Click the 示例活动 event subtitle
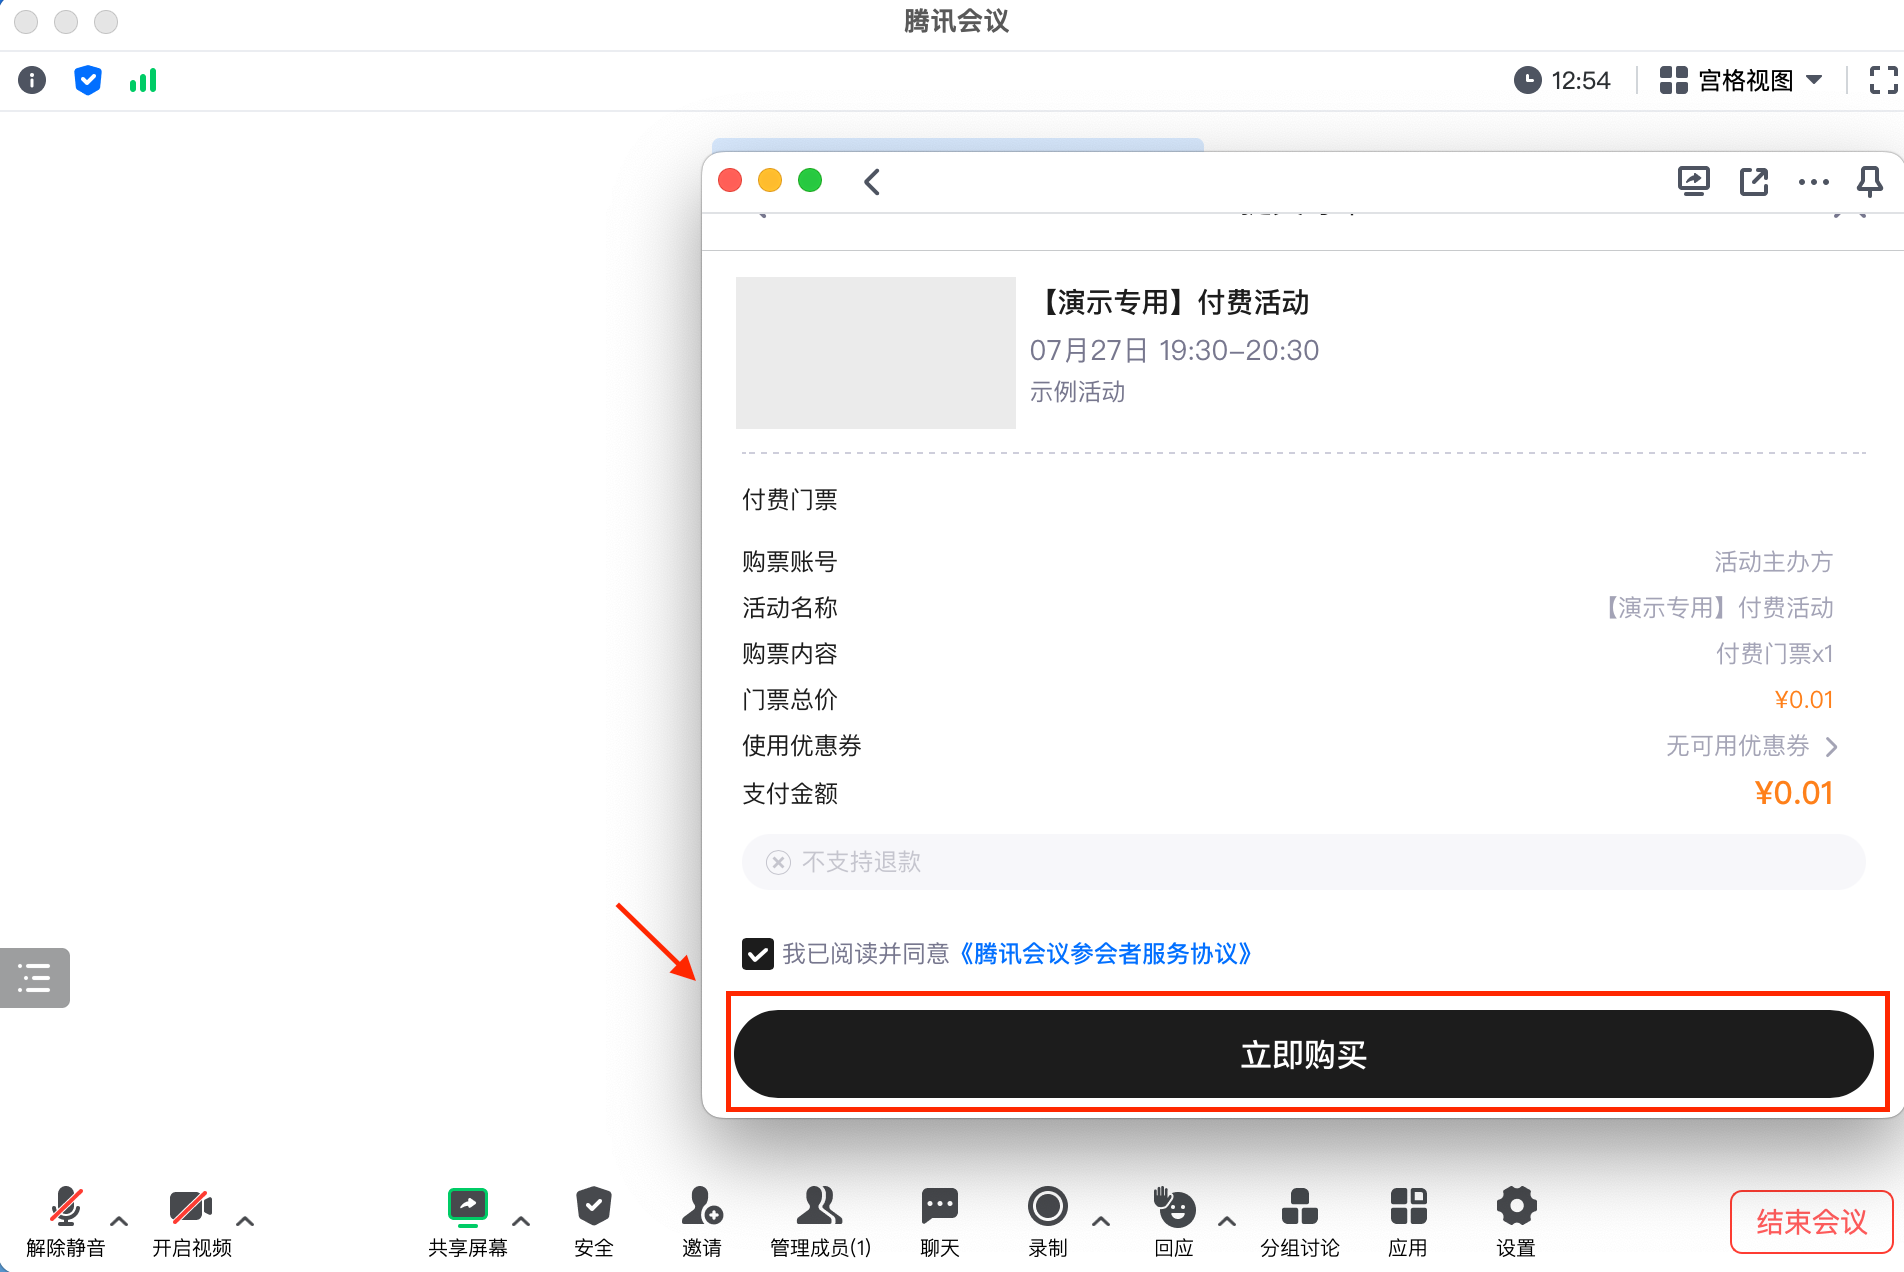Screen dimensions: 1904x1272 1078,392
